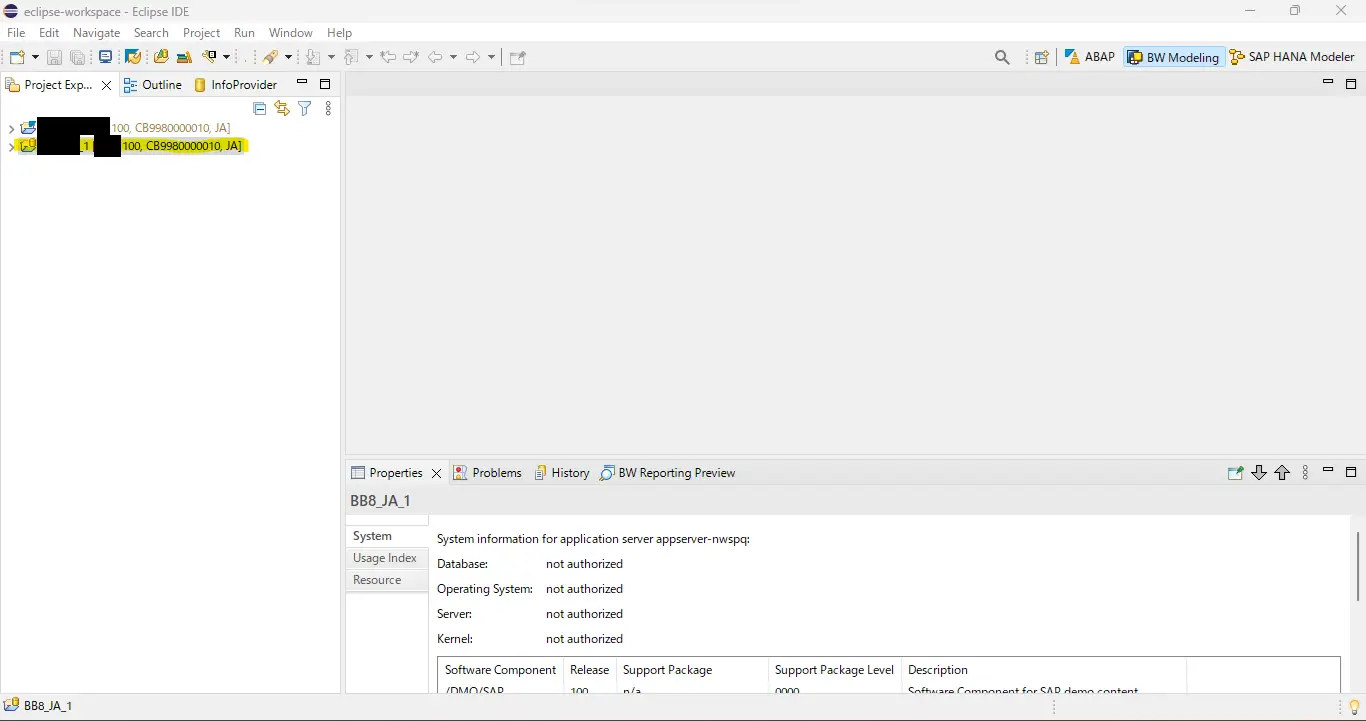Image resolution: width=1366 pixels, height=721 pixels.
Task: Open the Edit menu
Action: pyautogui.click(x=49, y=33)
